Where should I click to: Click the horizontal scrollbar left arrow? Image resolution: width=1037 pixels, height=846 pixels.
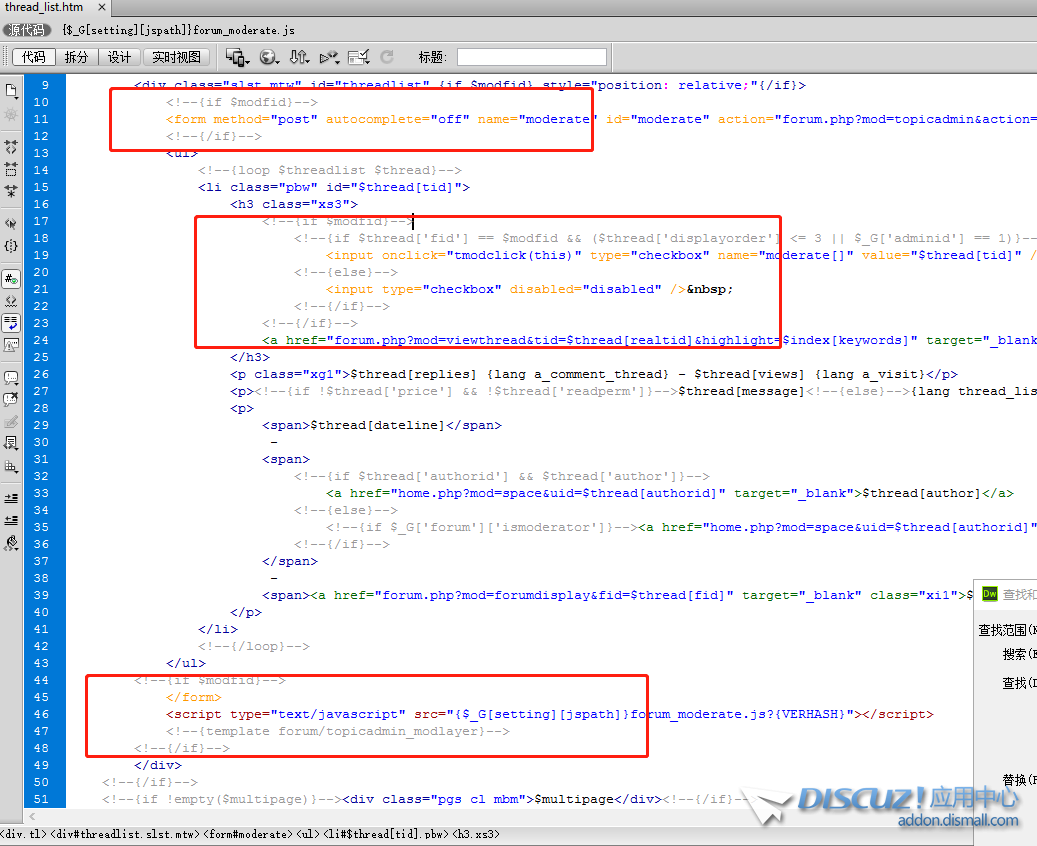(32, 817)
